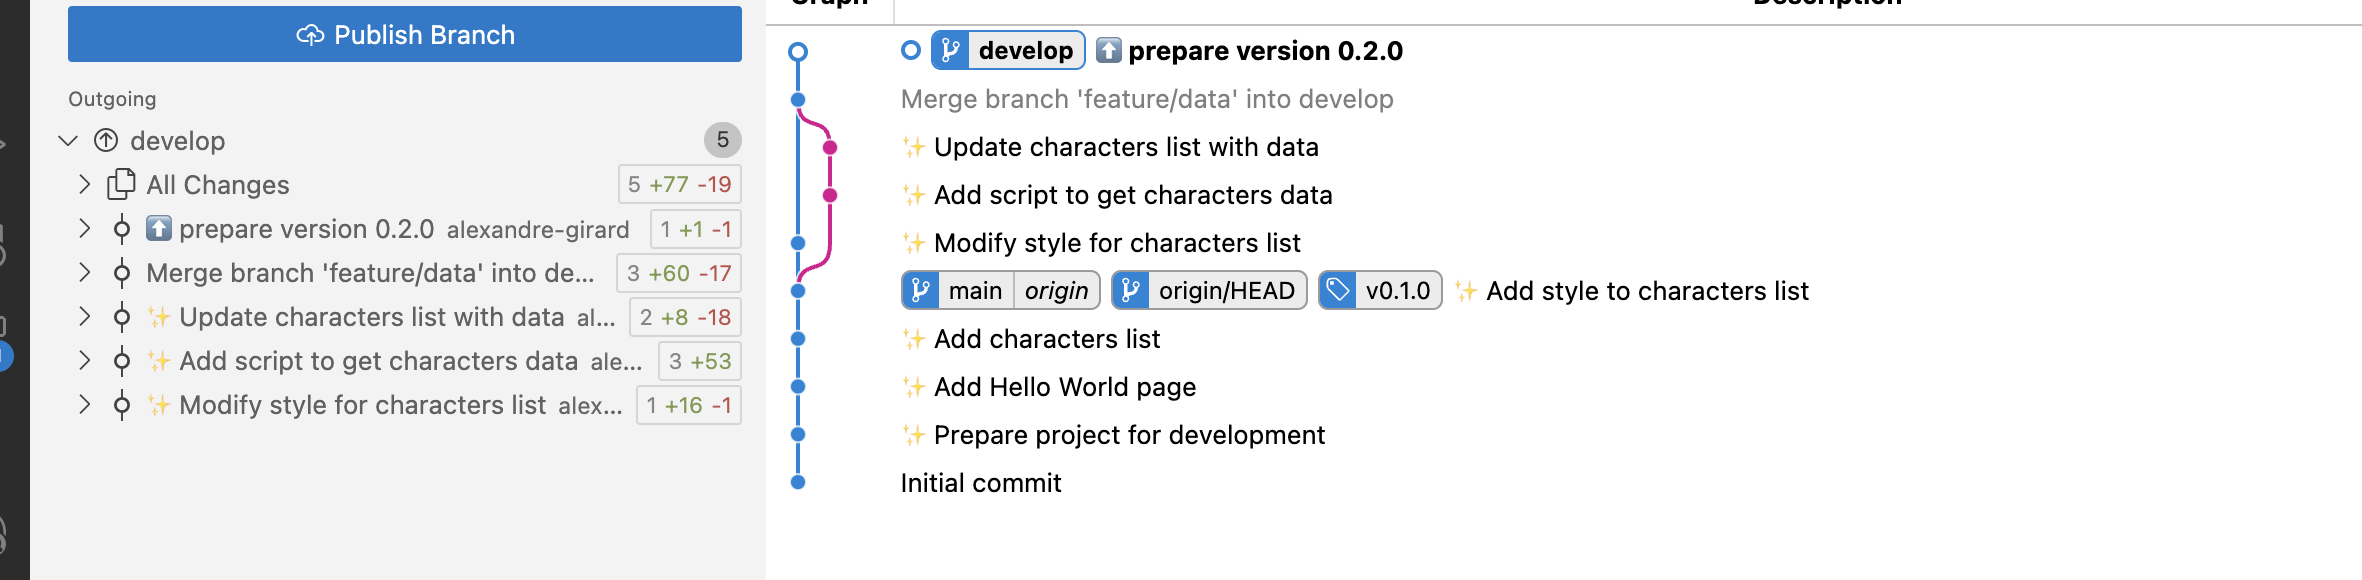
Task: Select graph commit Add script to get characters data
Action: coord(1133,195)
